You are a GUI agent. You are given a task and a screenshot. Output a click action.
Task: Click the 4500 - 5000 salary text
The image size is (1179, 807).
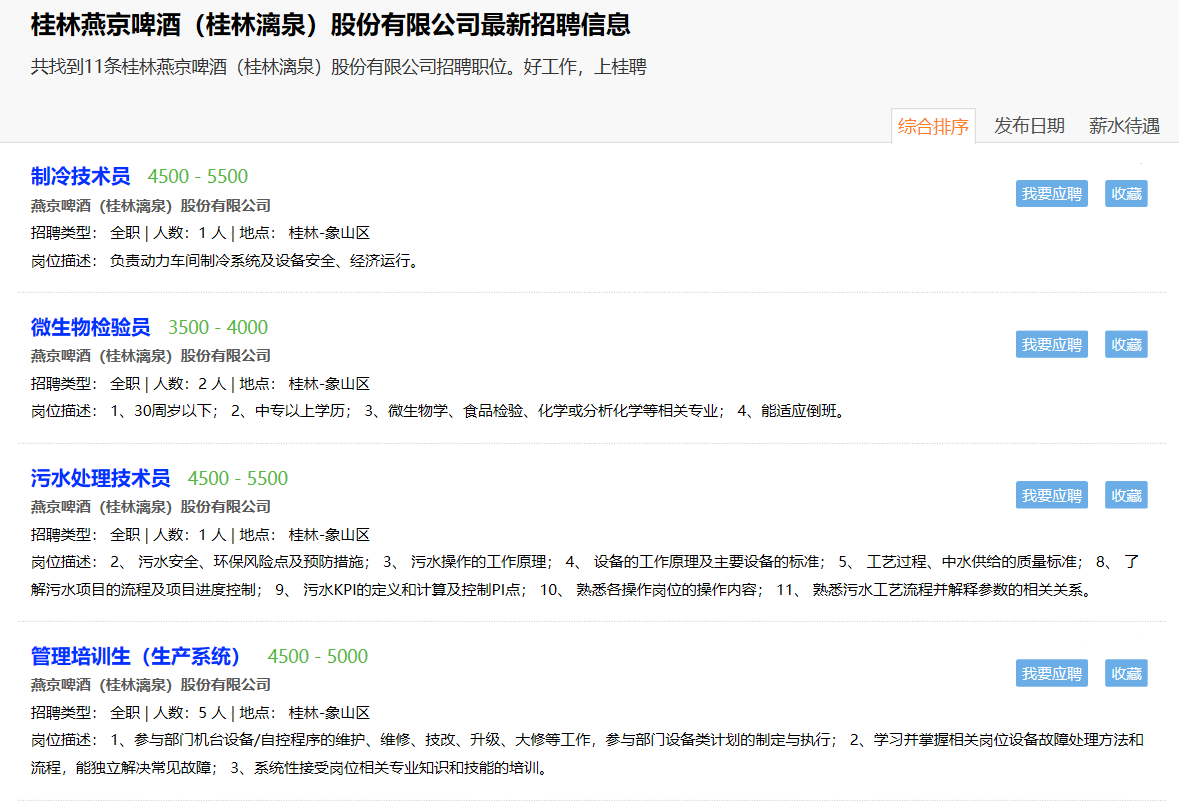[x=318, y=657]
